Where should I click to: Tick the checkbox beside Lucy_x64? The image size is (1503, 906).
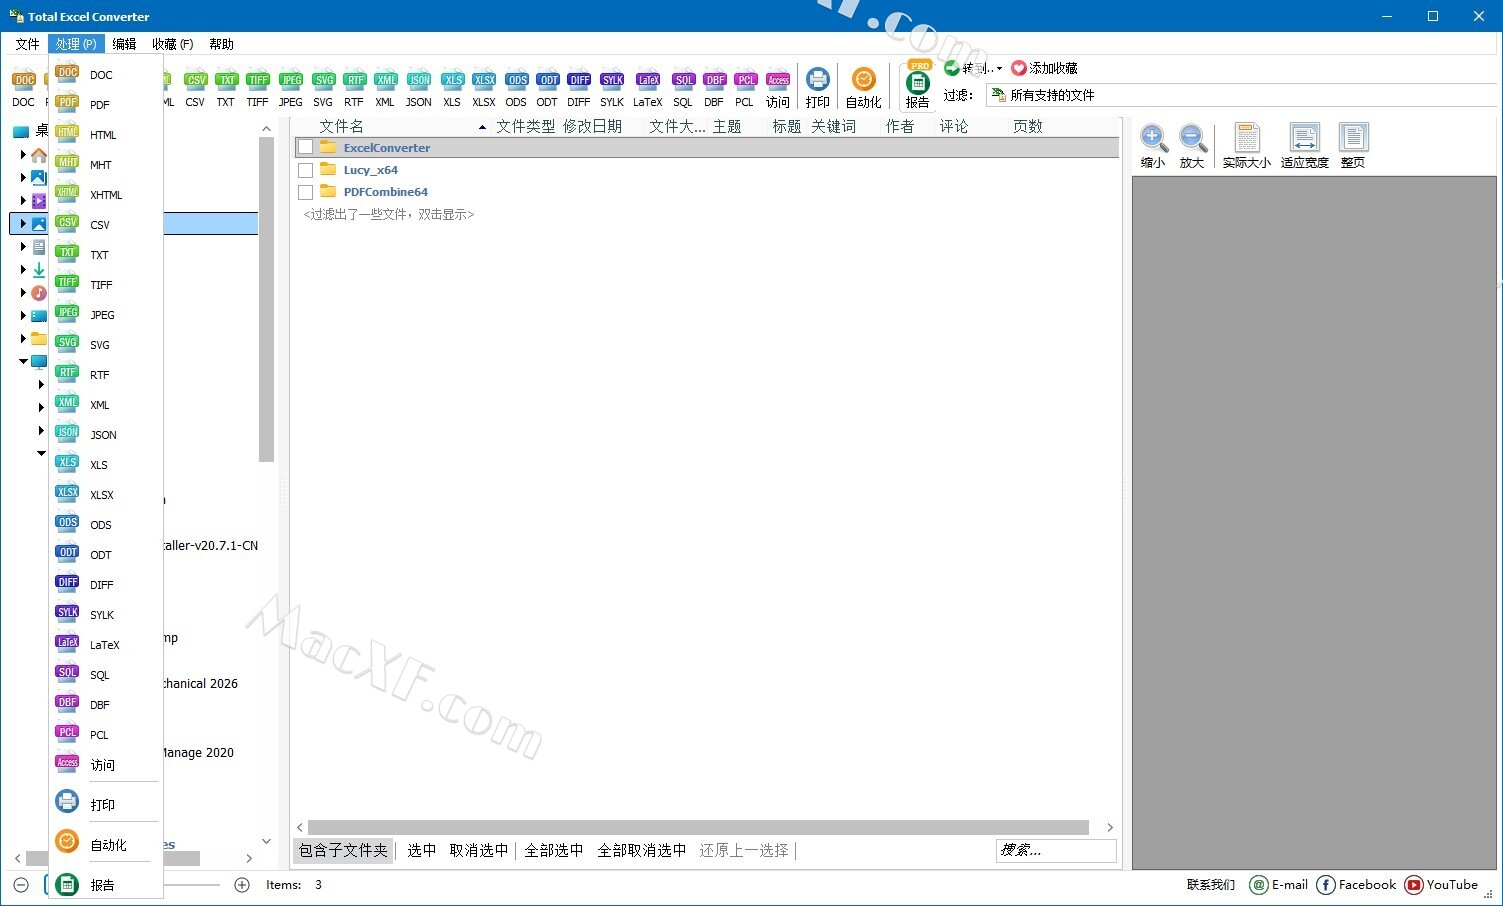pos(306,170)
